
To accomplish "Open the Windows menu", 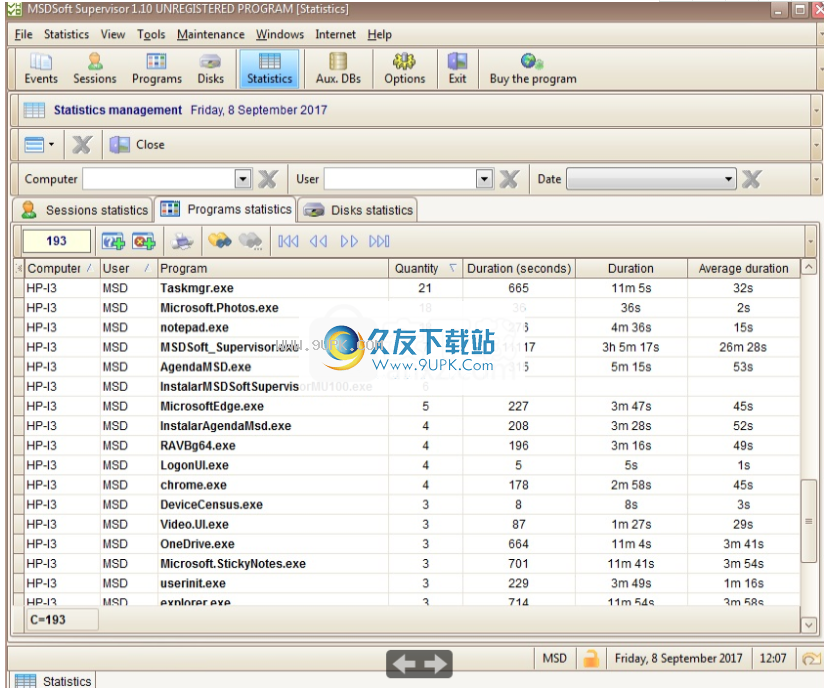I will (x=280, y=34).
